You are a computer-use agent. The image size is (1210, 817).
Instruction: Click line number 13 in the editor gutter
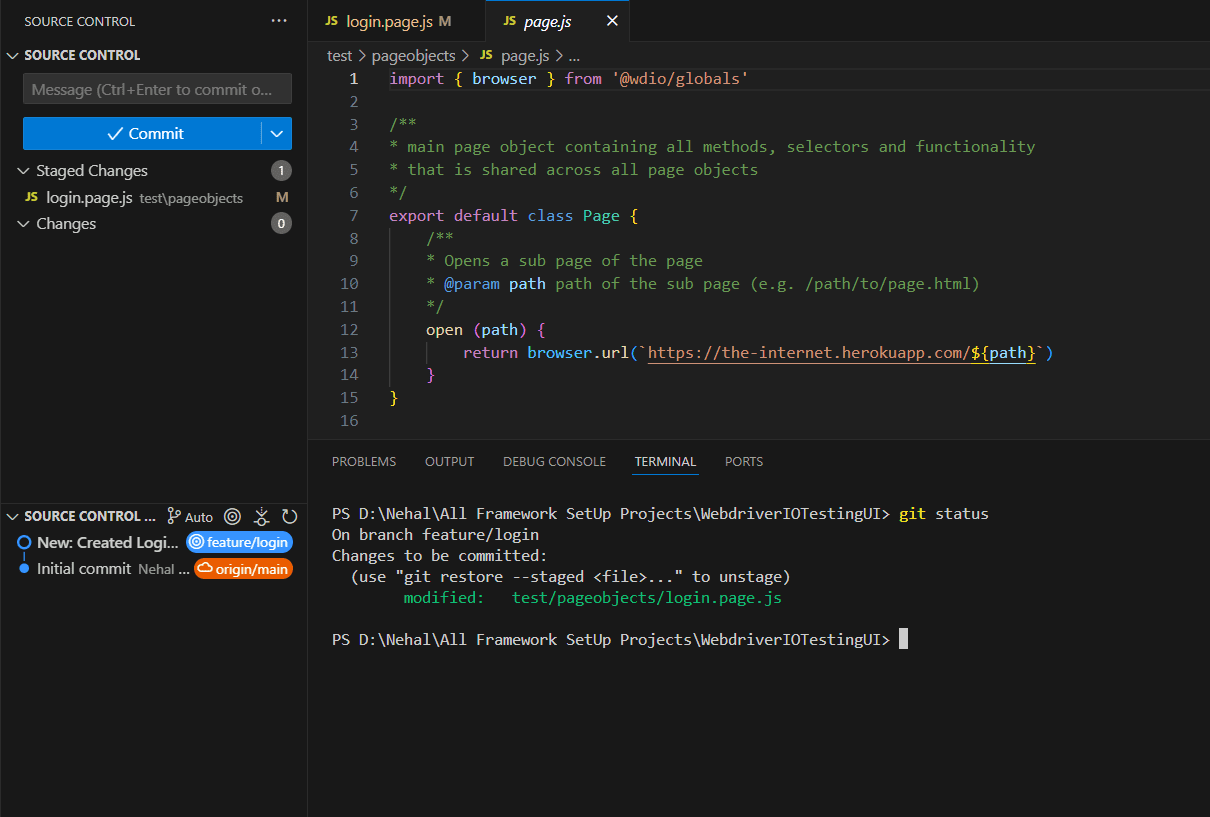[349, 352]
